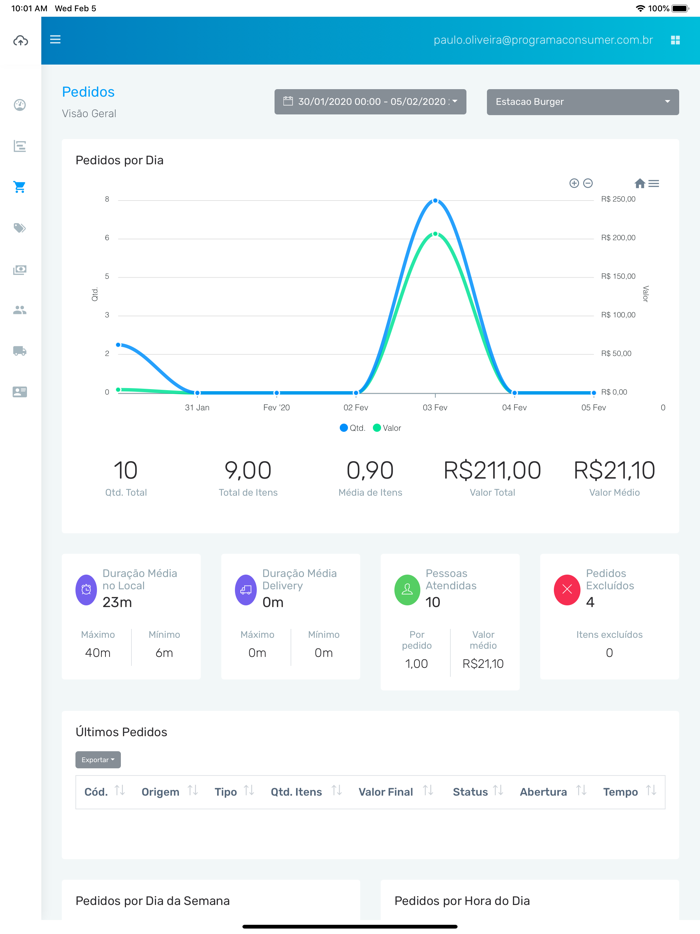Click the red Pedidos Excluídos X icon
700x934 pixels.
(x=567, y=590)
